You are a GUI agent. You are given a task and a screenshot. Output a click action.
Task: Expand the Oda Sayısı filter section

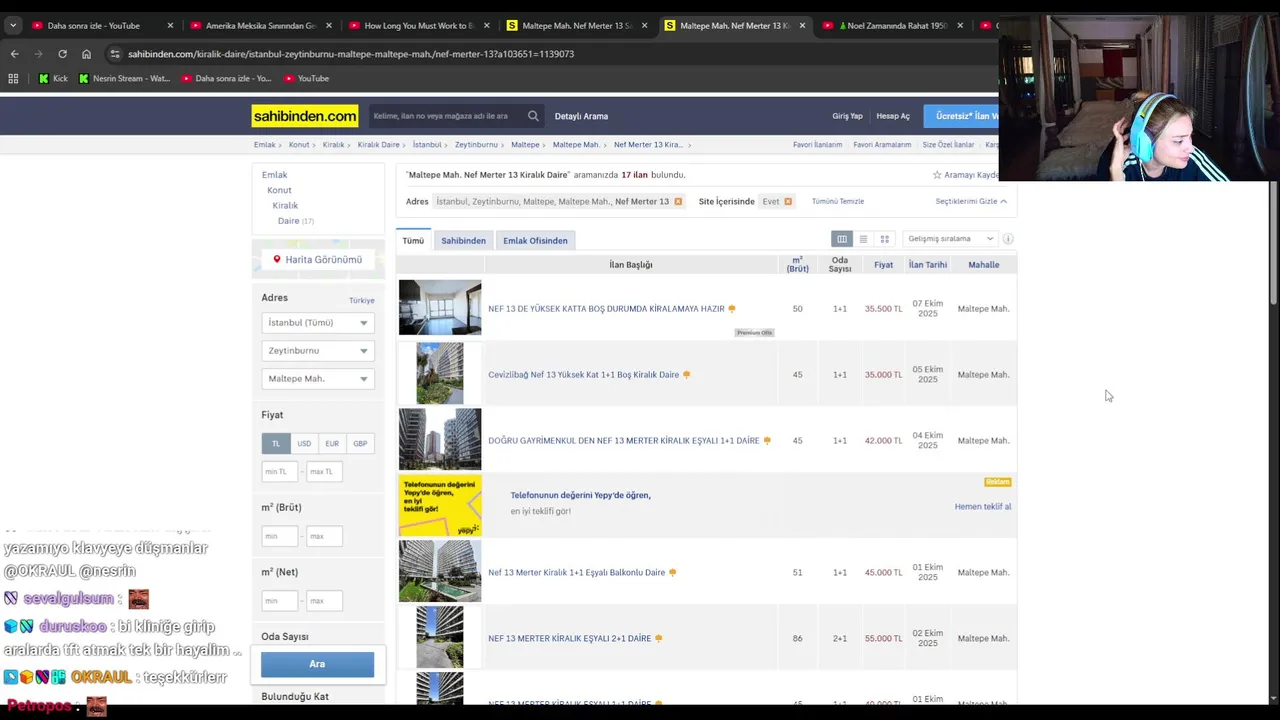285,637
